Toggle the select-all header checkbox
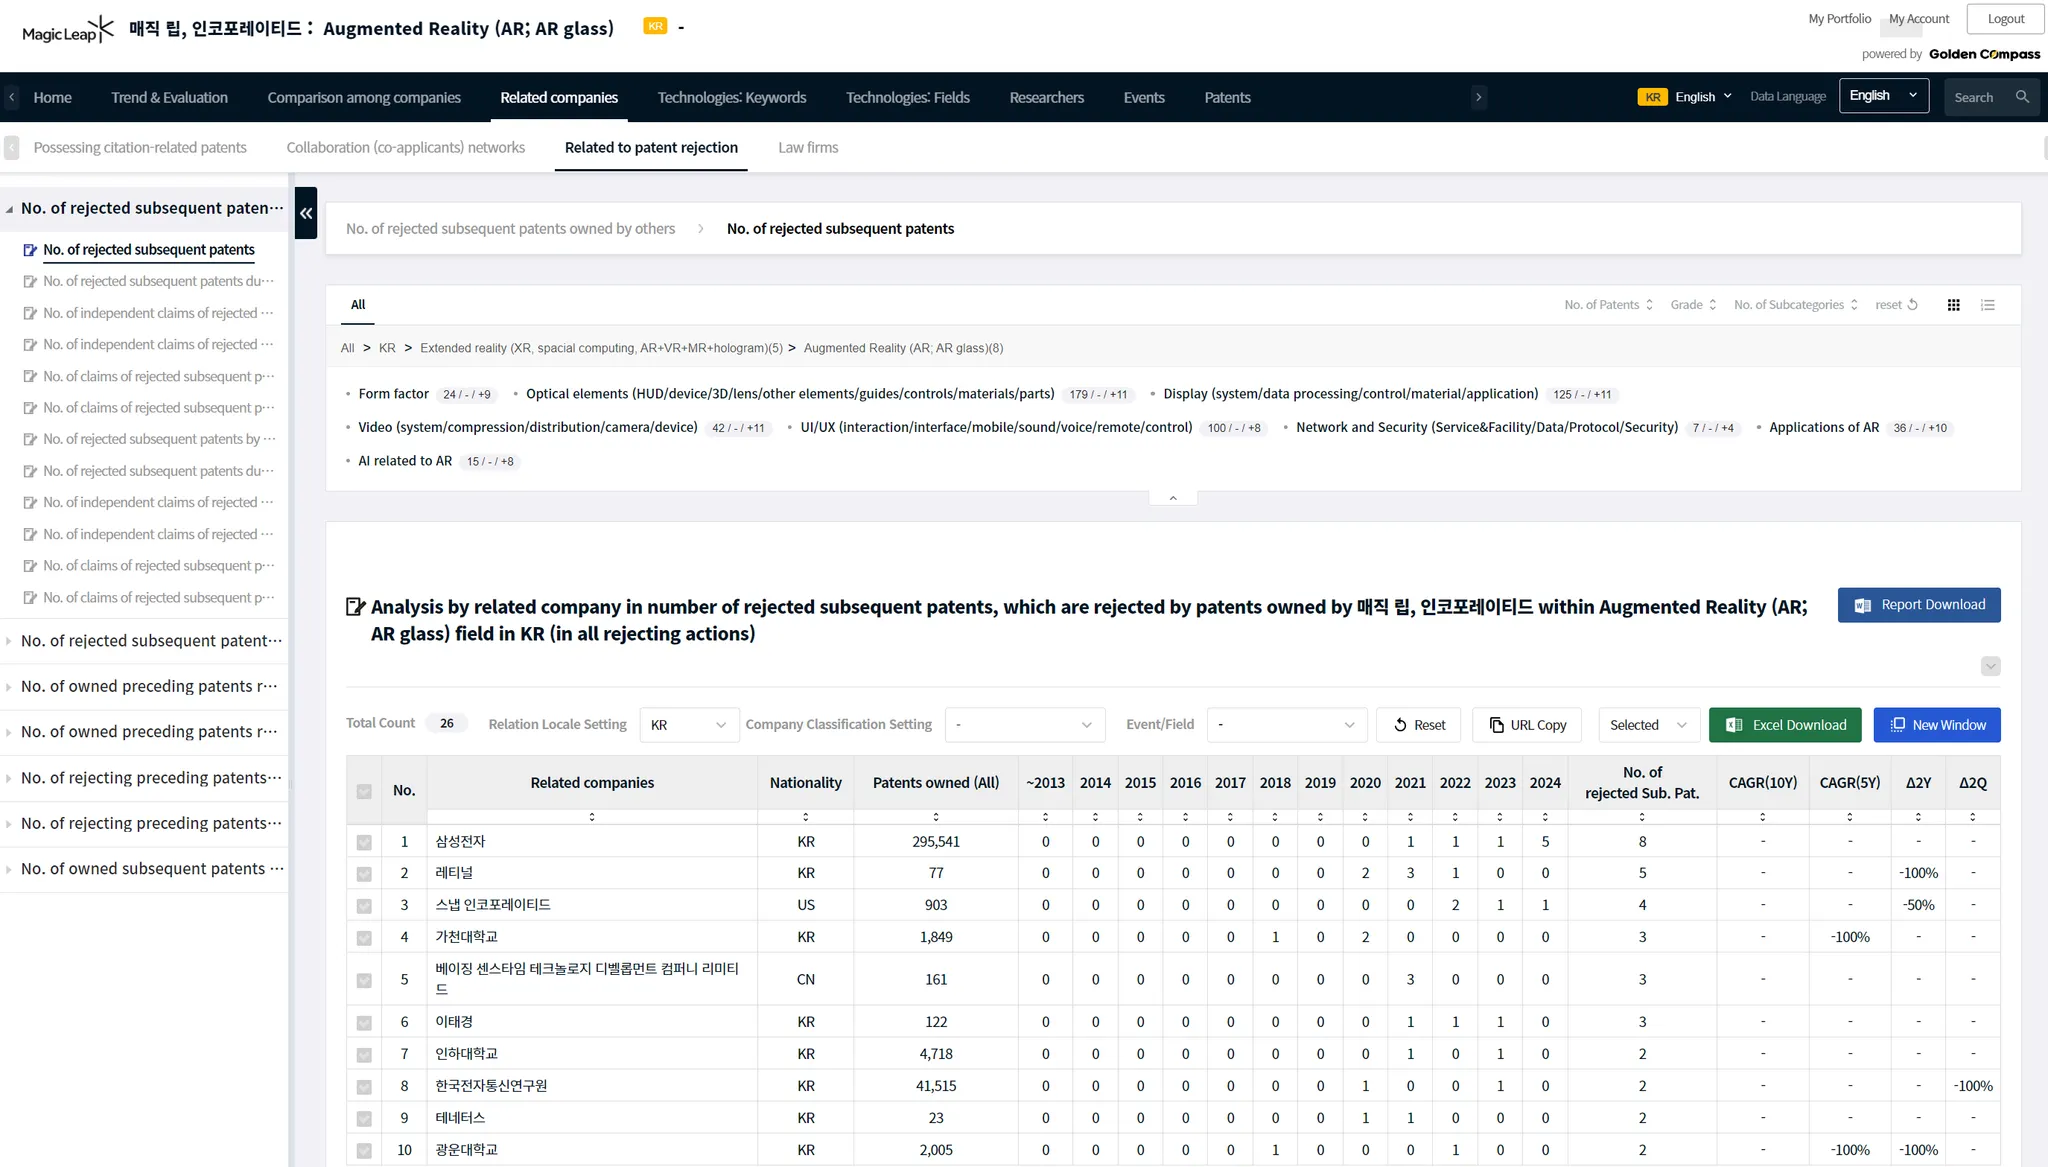Image resolution: width=2048 pixels, height=1167 pixels. click(364, 791)
